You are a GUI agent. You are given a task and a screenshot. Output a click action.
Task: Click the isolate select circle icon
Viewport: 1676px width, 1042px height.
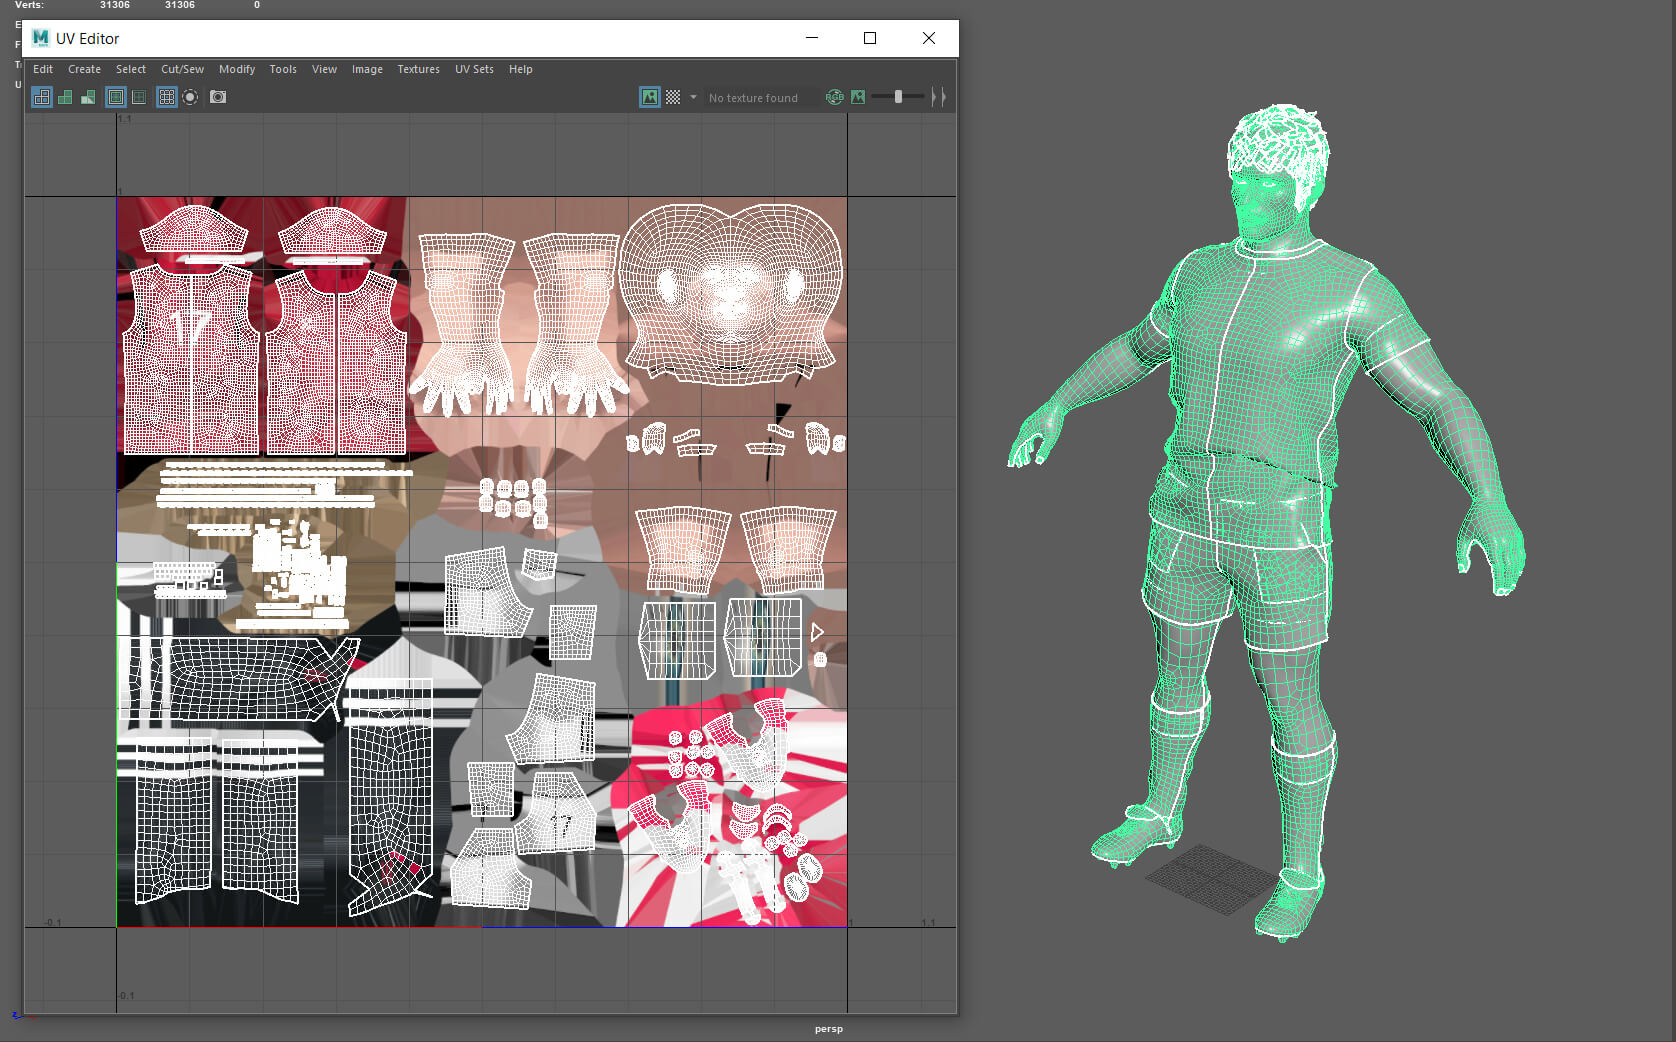tap(190, 97)
